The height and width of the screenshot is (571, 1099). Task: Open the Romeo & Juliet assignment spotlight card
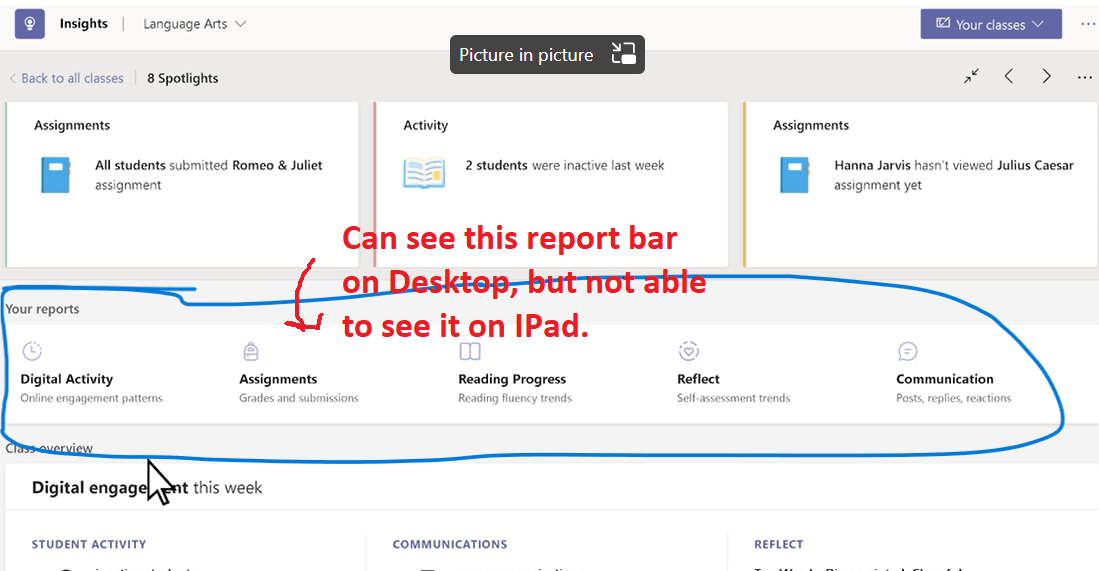[x=182, y=184]
